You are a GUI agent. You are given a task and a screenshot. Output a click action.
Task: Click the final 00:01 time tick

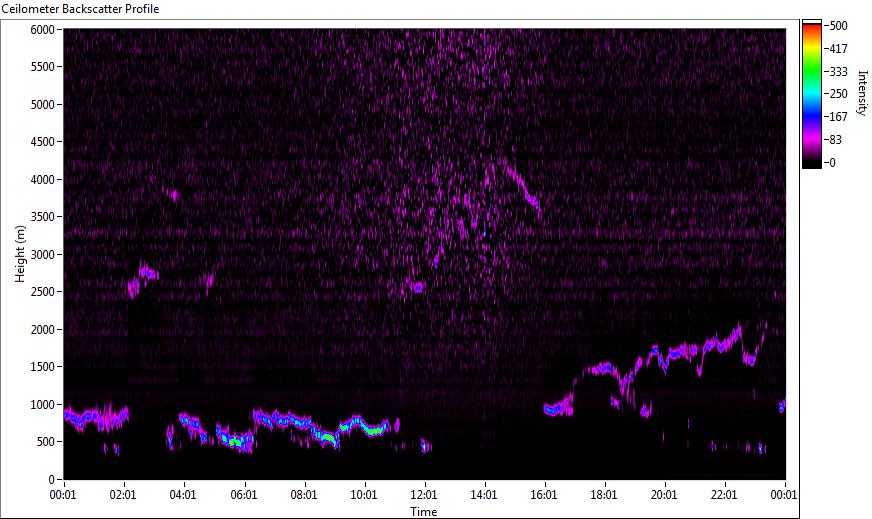click(784, 495)
